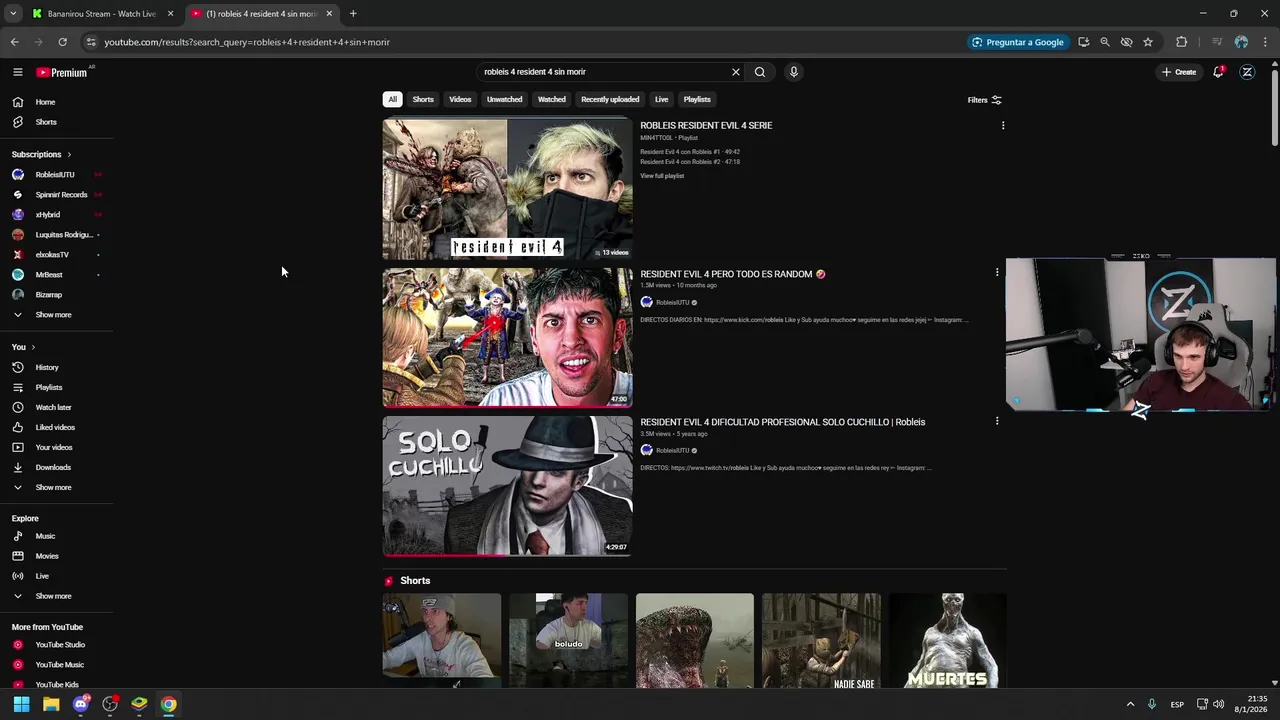Click the magnifier search button
This screenshot has width=1280, height=720.
760,72
